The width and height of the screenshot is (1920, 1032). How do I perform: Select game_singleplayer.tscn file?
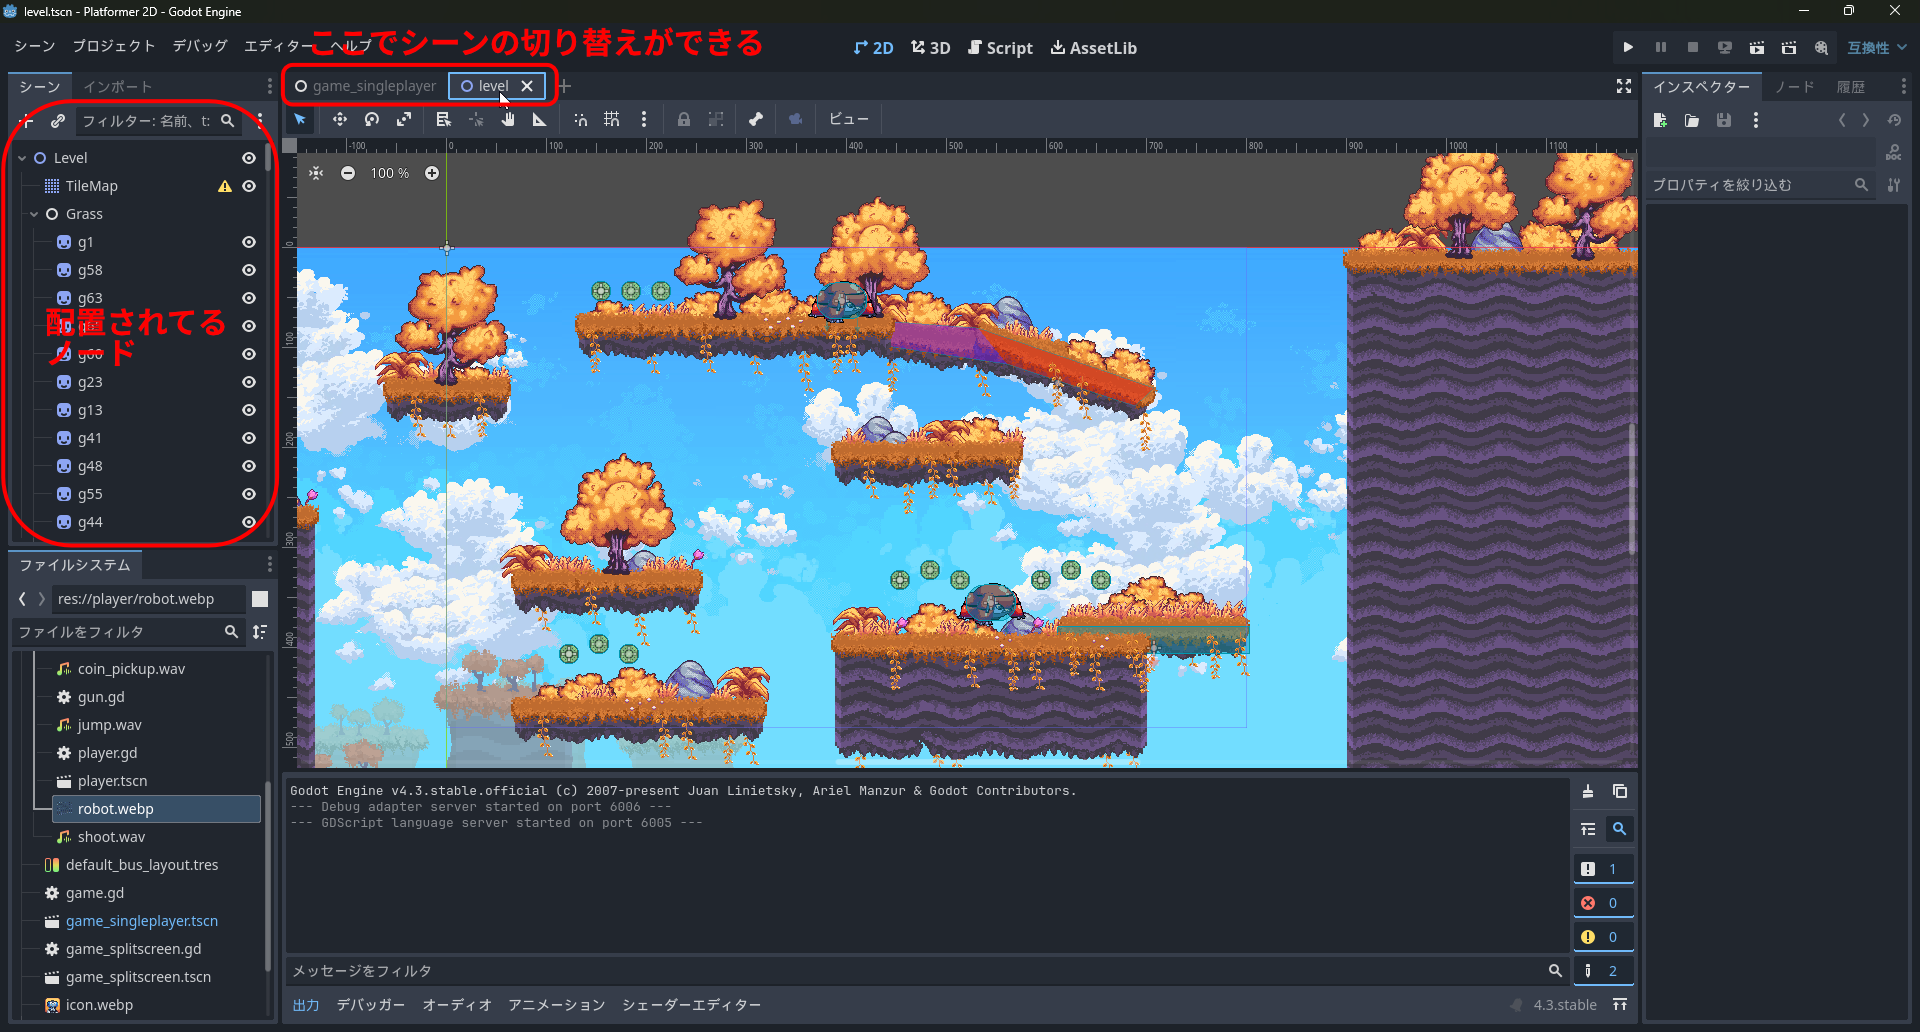tap(142, 921)
